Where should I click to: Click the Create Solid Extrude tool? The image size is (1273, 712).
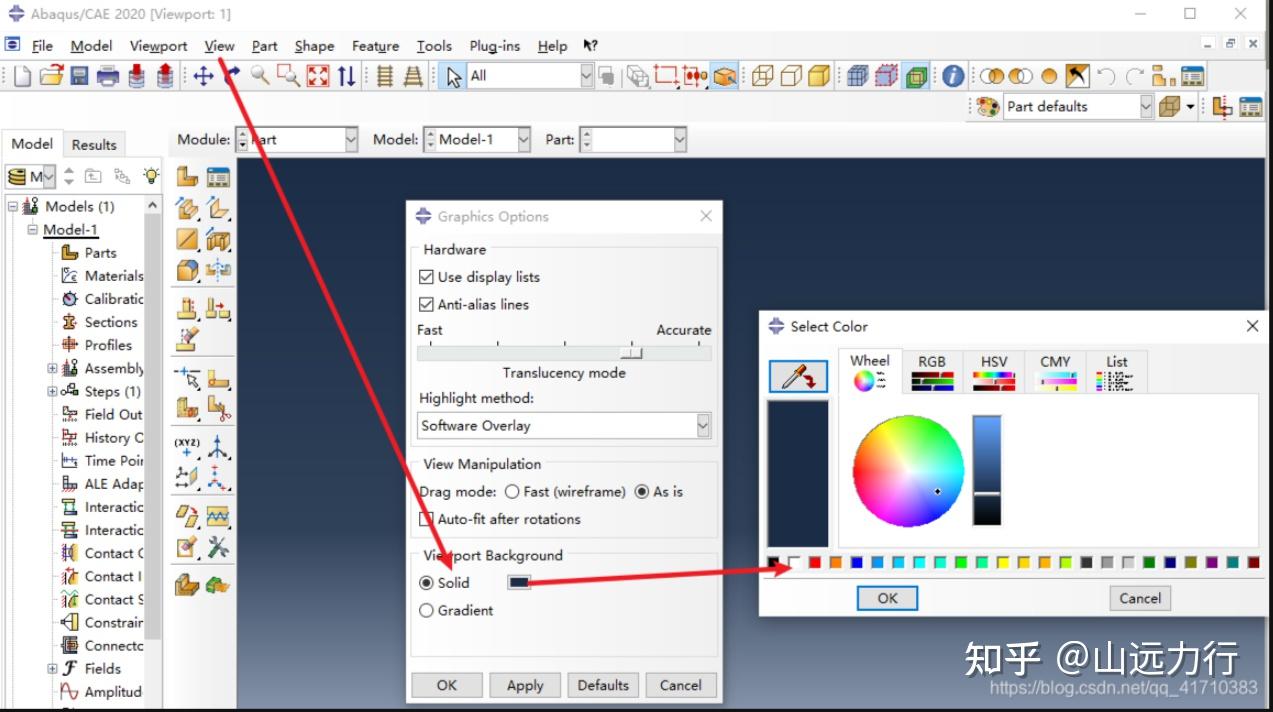187,208
